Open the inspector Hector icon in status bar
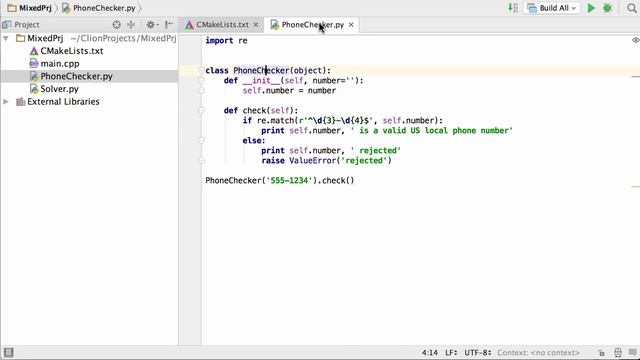 click(618, 353)
